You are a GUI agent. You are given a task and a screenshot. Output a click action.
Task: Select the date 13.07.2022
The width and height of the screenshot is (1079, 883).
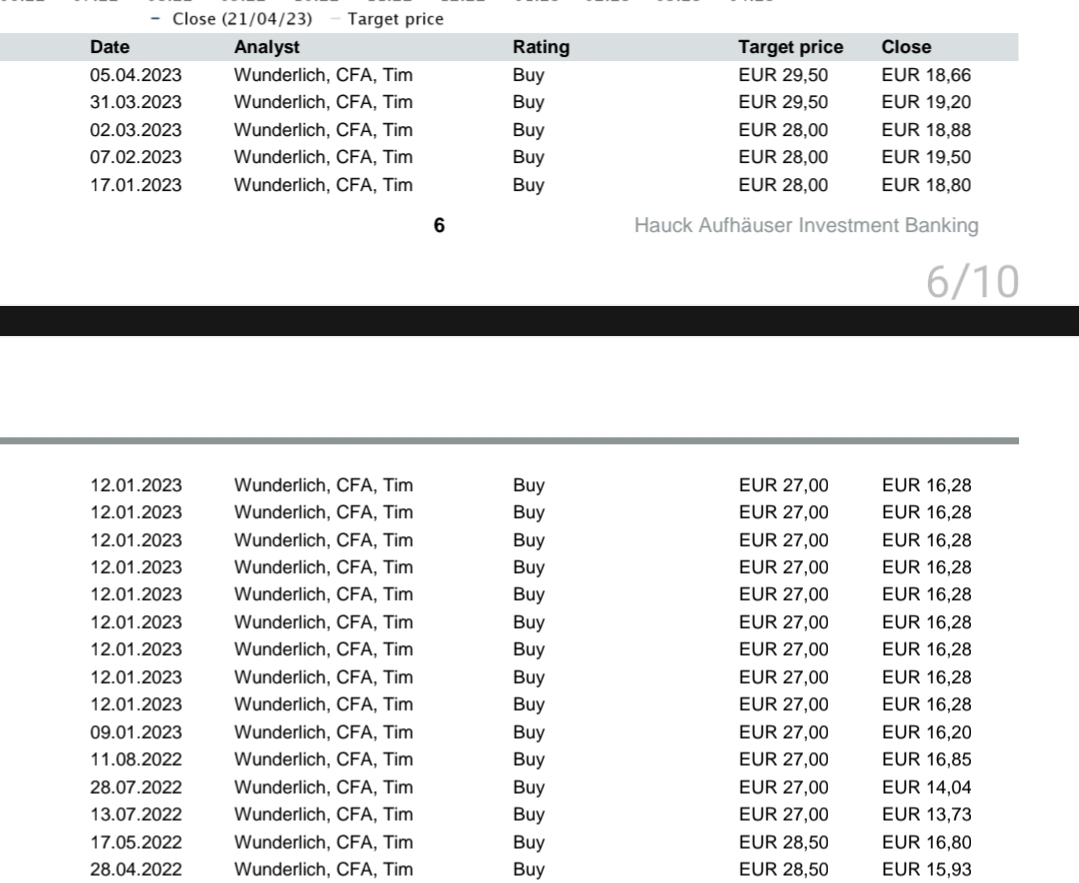[x=136, y=814]
